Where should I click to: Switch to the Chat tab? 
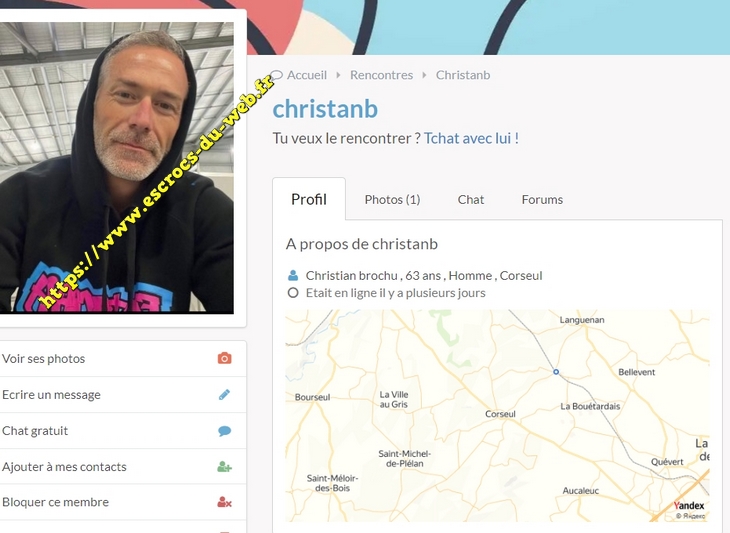(471, 200)
